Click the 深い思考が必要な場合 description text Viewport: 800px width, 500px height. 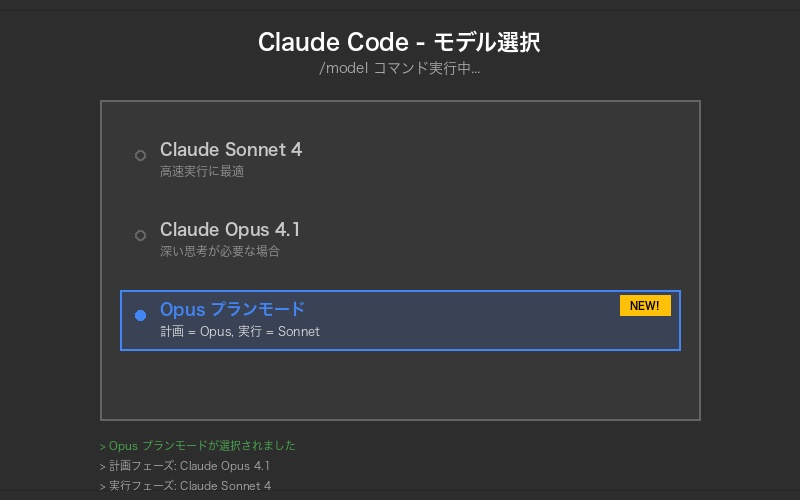pyautogui.click(x=220, y=252)
